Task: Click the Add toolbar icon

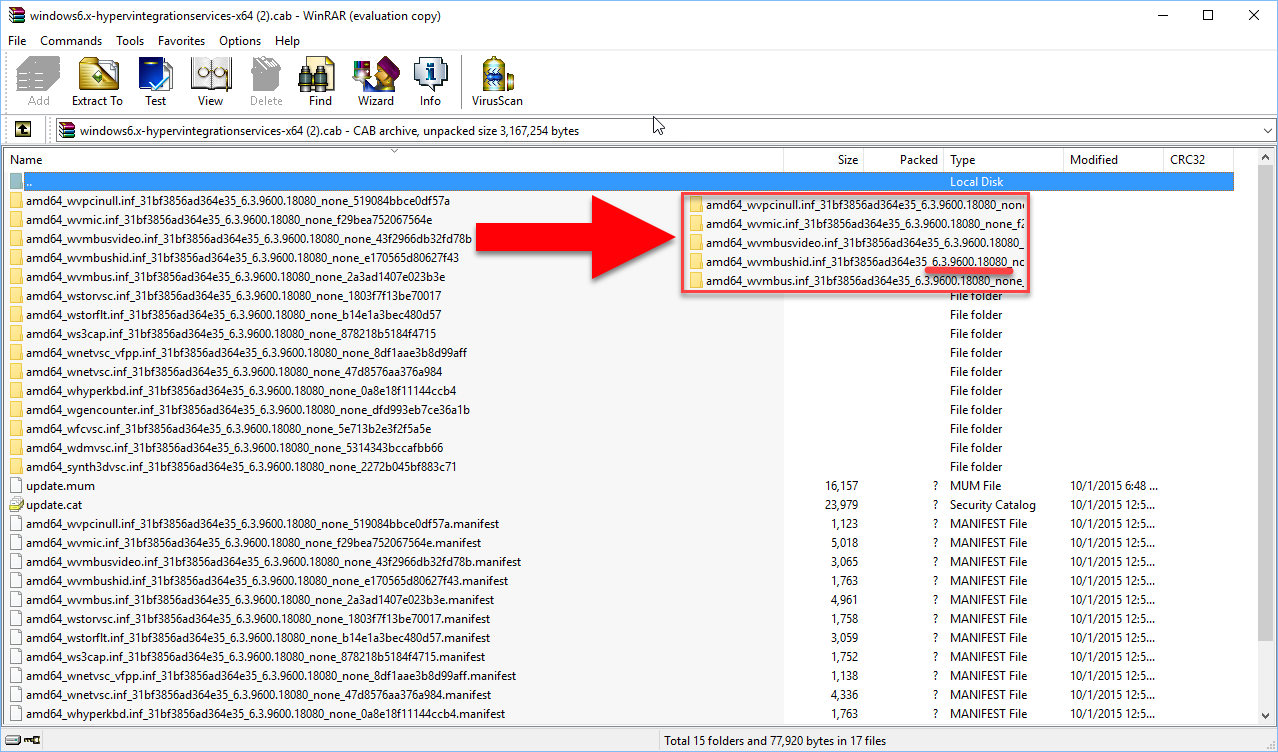Action: pos(39,75)
